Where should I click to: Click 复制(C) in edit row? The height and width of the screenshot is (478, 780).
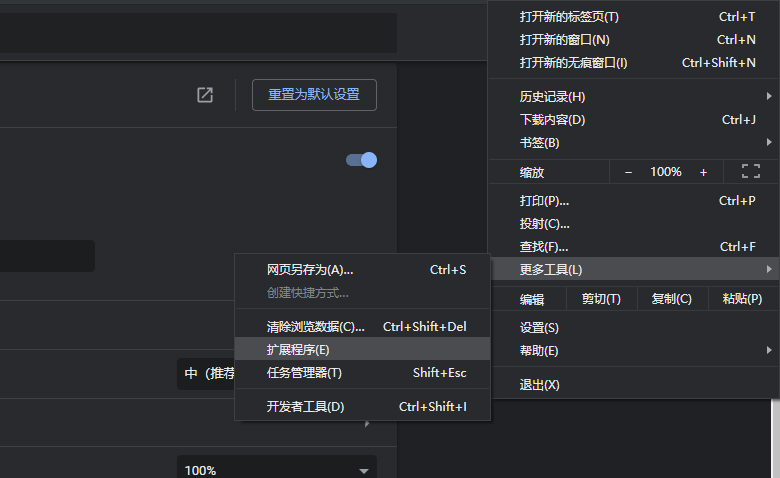[x=672, y=299]
